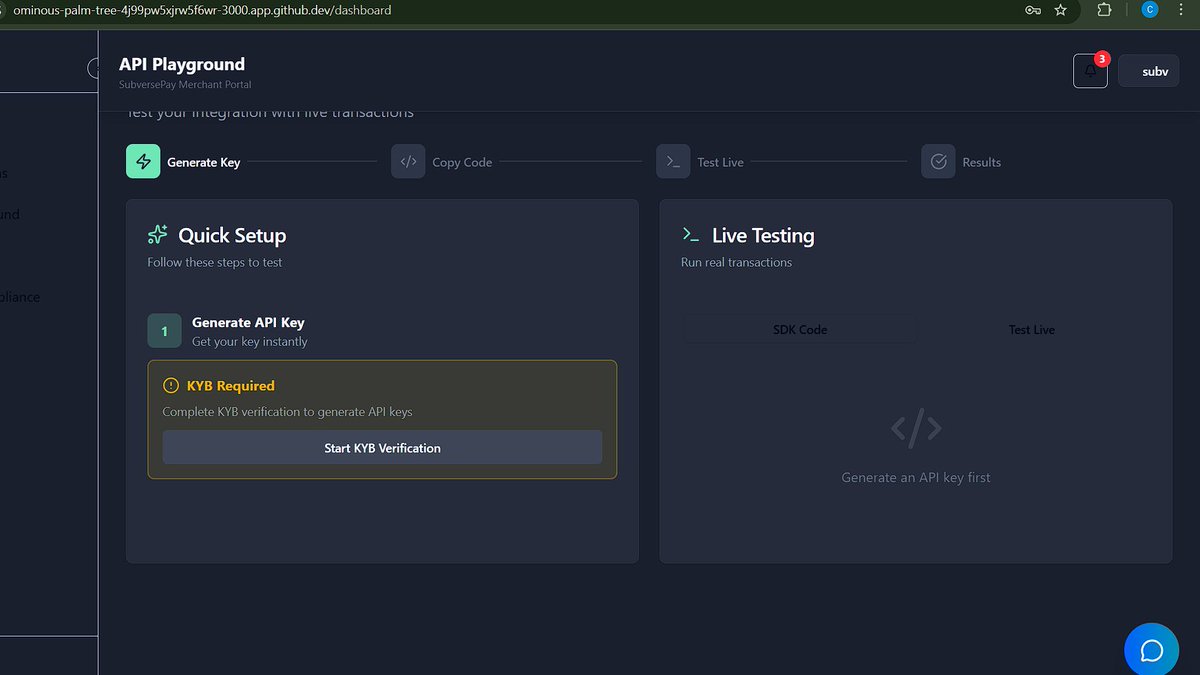Open the subv user account button

[1149, 71]
